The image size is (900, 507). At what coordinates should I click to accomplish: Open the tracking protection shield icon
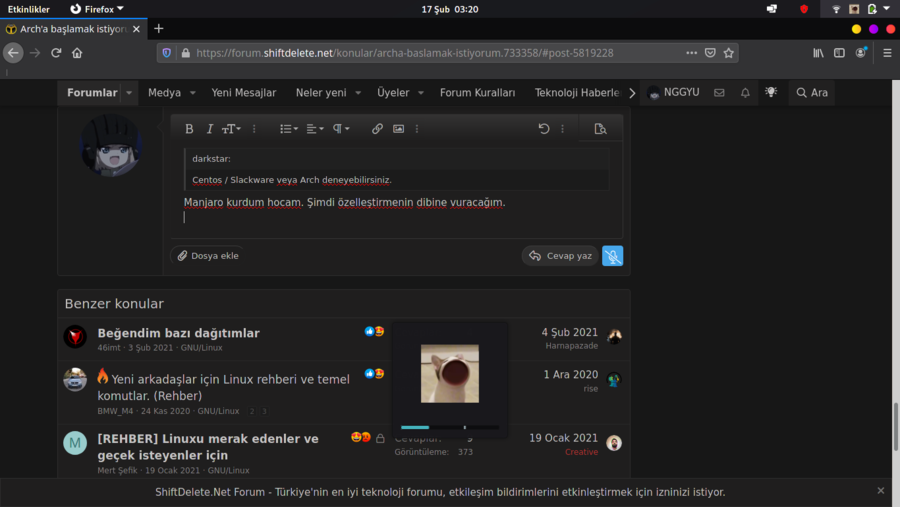(166, 53)
